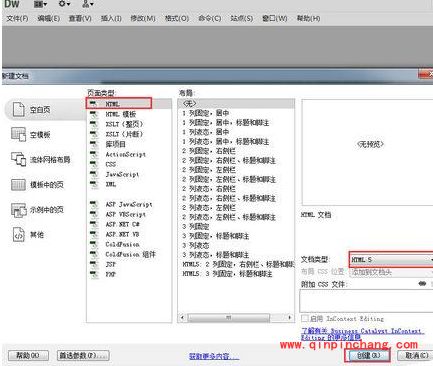
Task: Select layout <无>
Action: click(236, 104)
